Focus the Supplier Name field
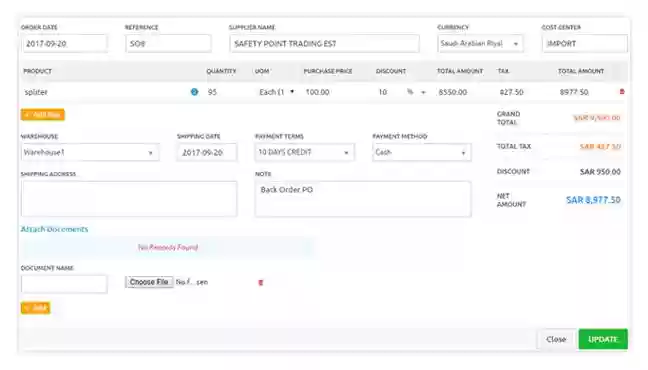The height and width of the screenshot is (370, 648). pos(324,43)
